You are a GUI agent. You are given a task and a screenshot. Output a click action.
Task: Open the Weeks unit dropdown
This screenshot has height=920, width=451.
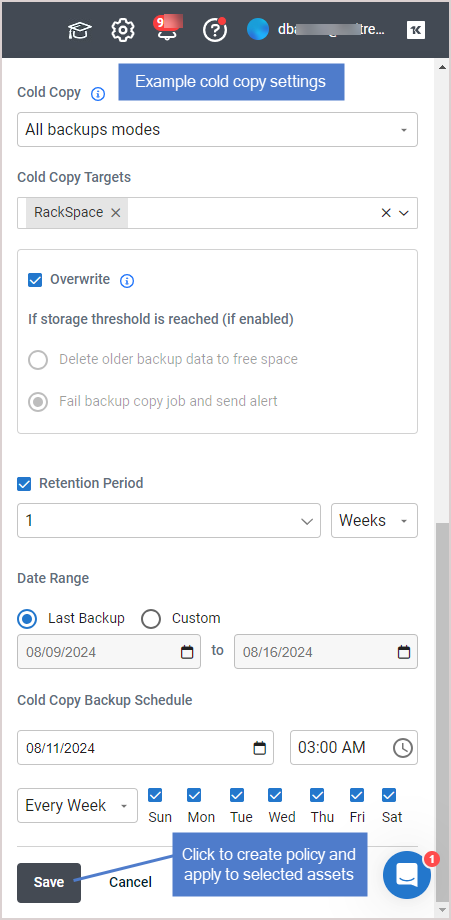pos(374,520)
